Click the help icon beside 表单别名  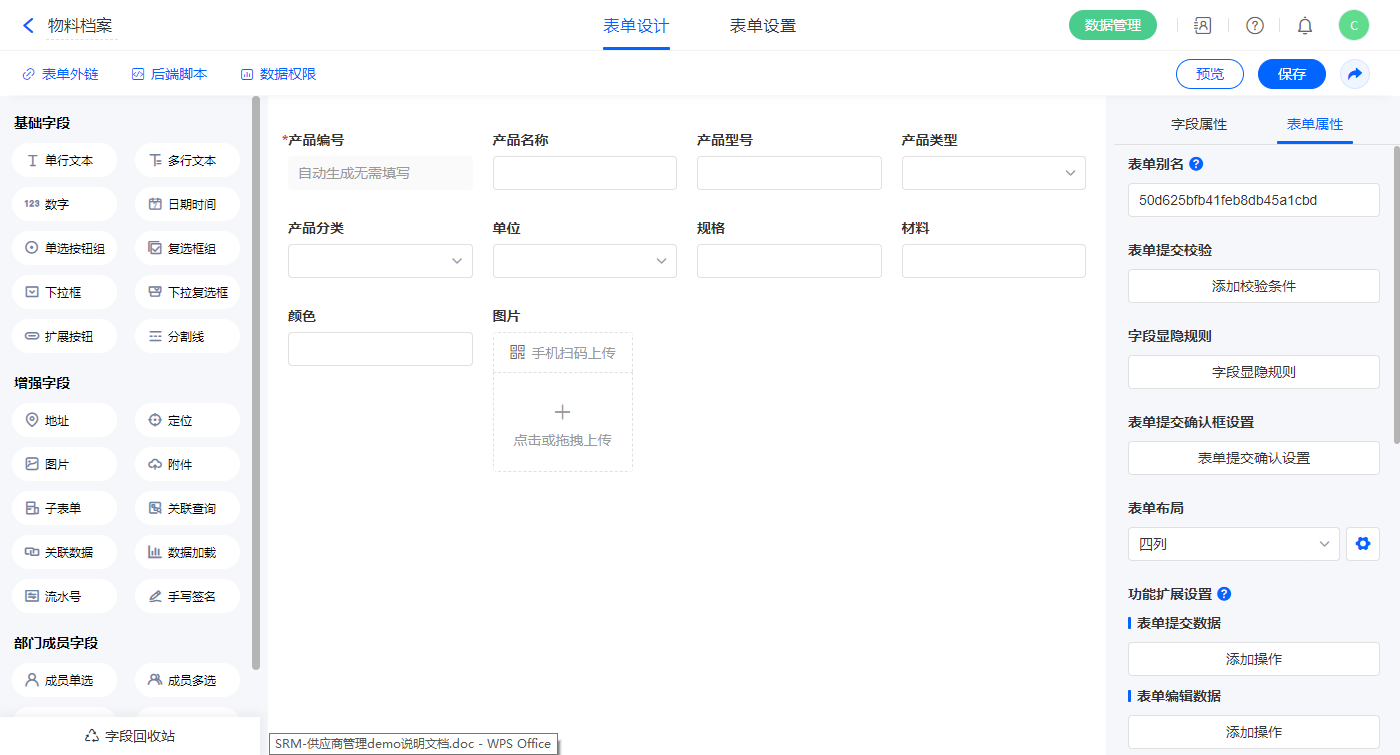click(x=1196, y=164)
